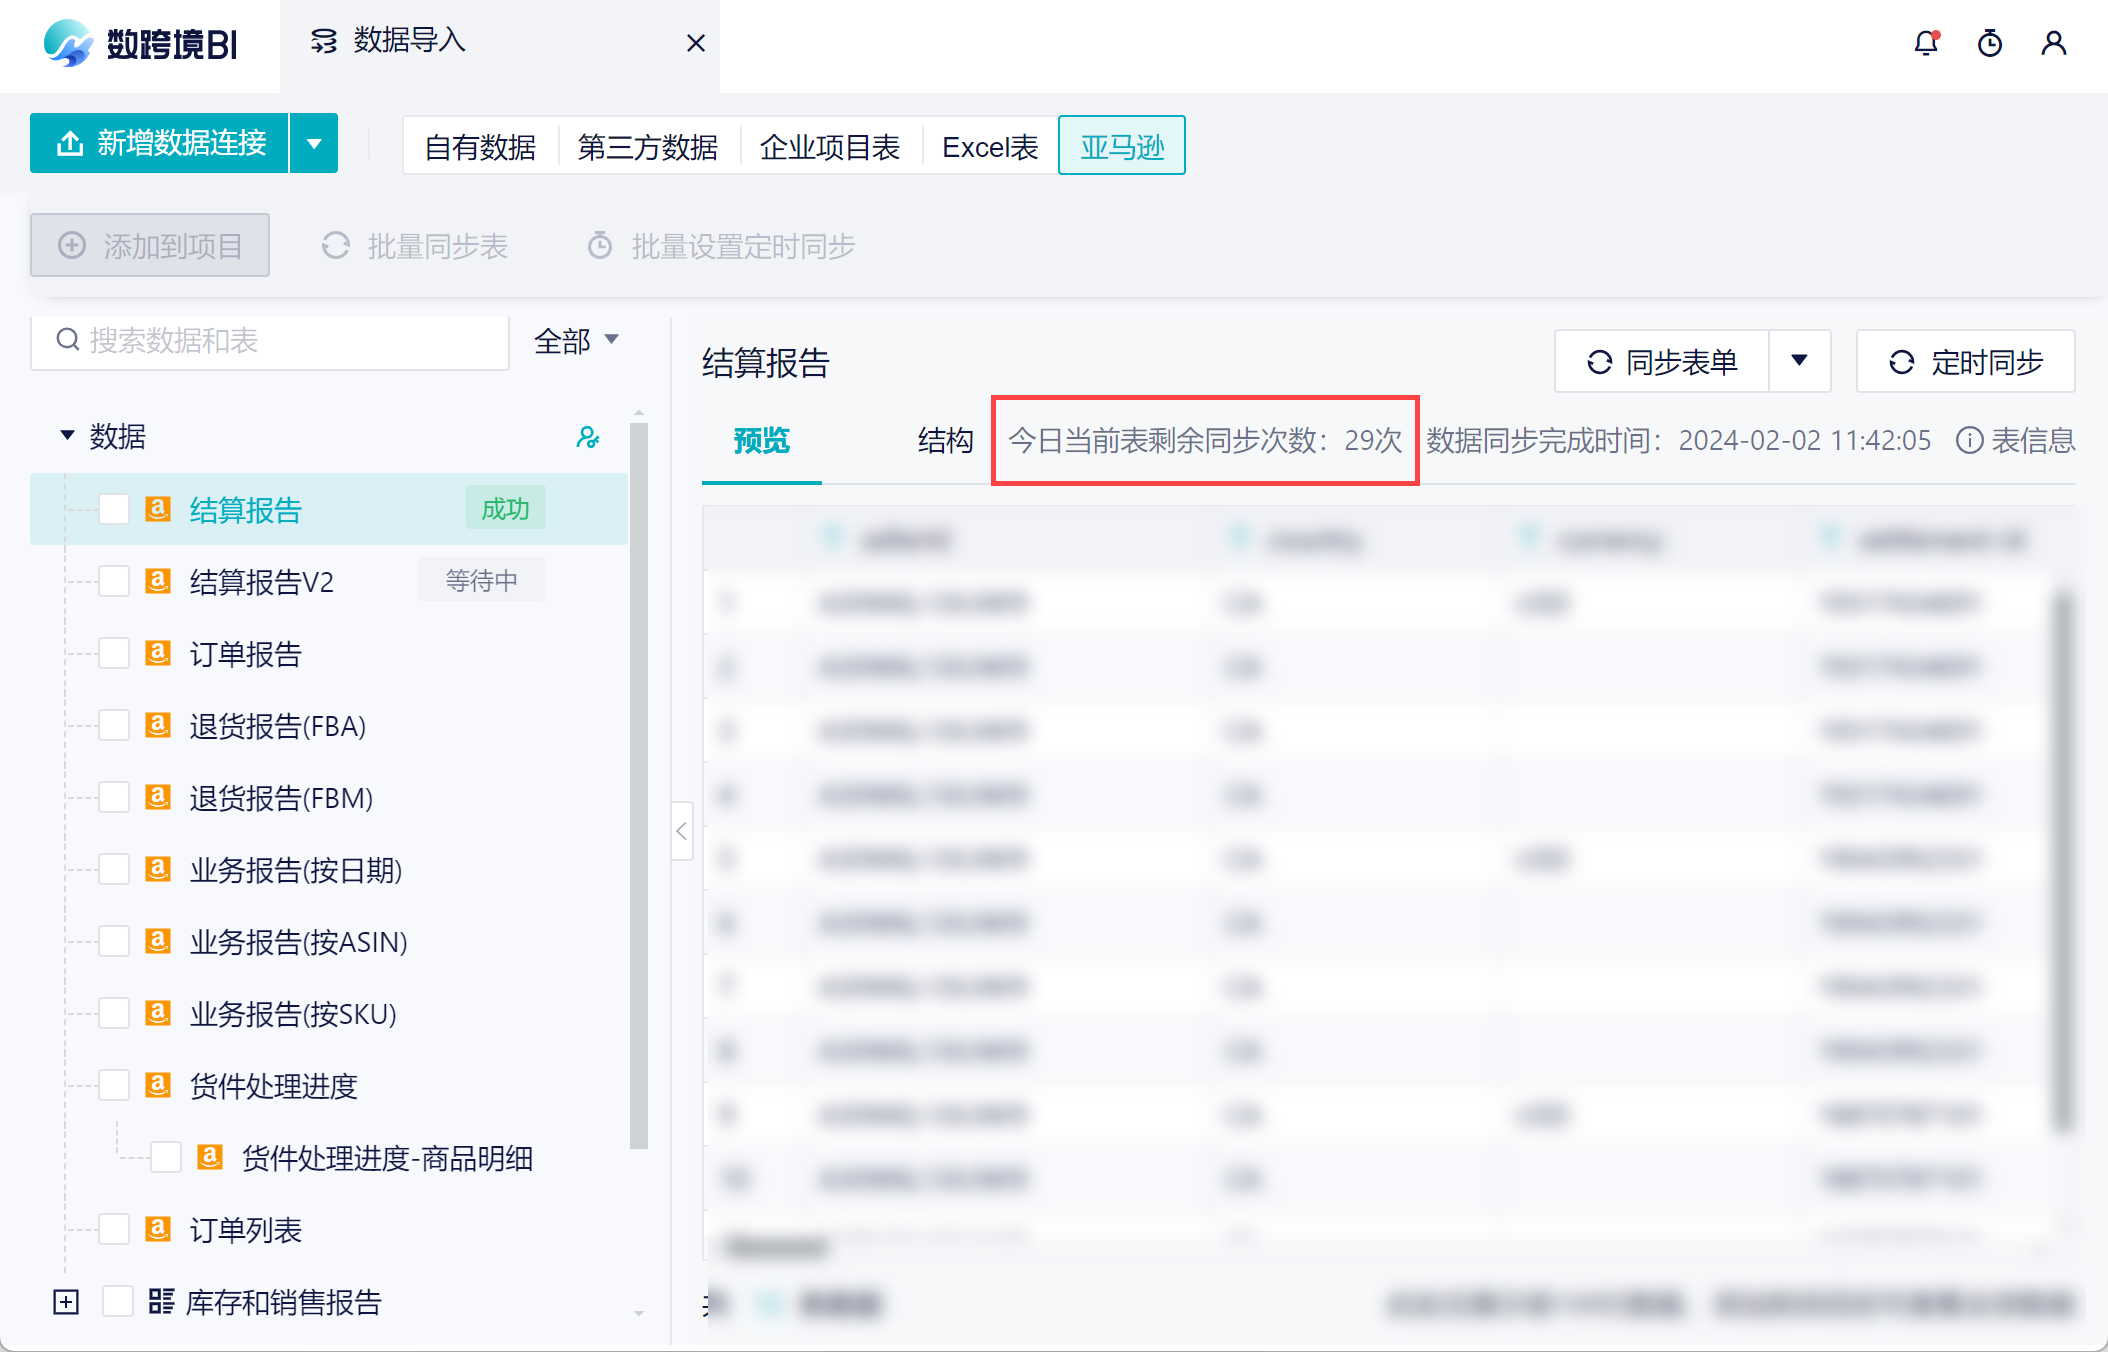This screenshot has width=2108, height=1352.
Task: Check the 结算报告V2 checkbox
Action: pyautogui.click(x=114, y=581)
